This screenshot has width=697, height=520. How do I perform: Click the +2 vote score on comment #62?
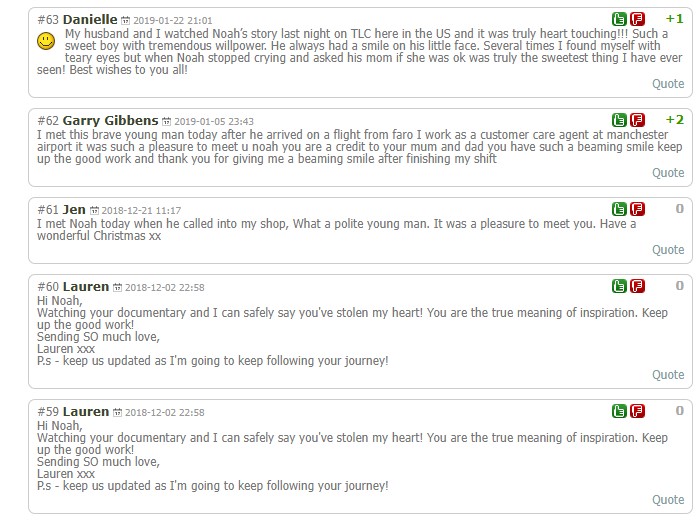[x=674, y=120]
